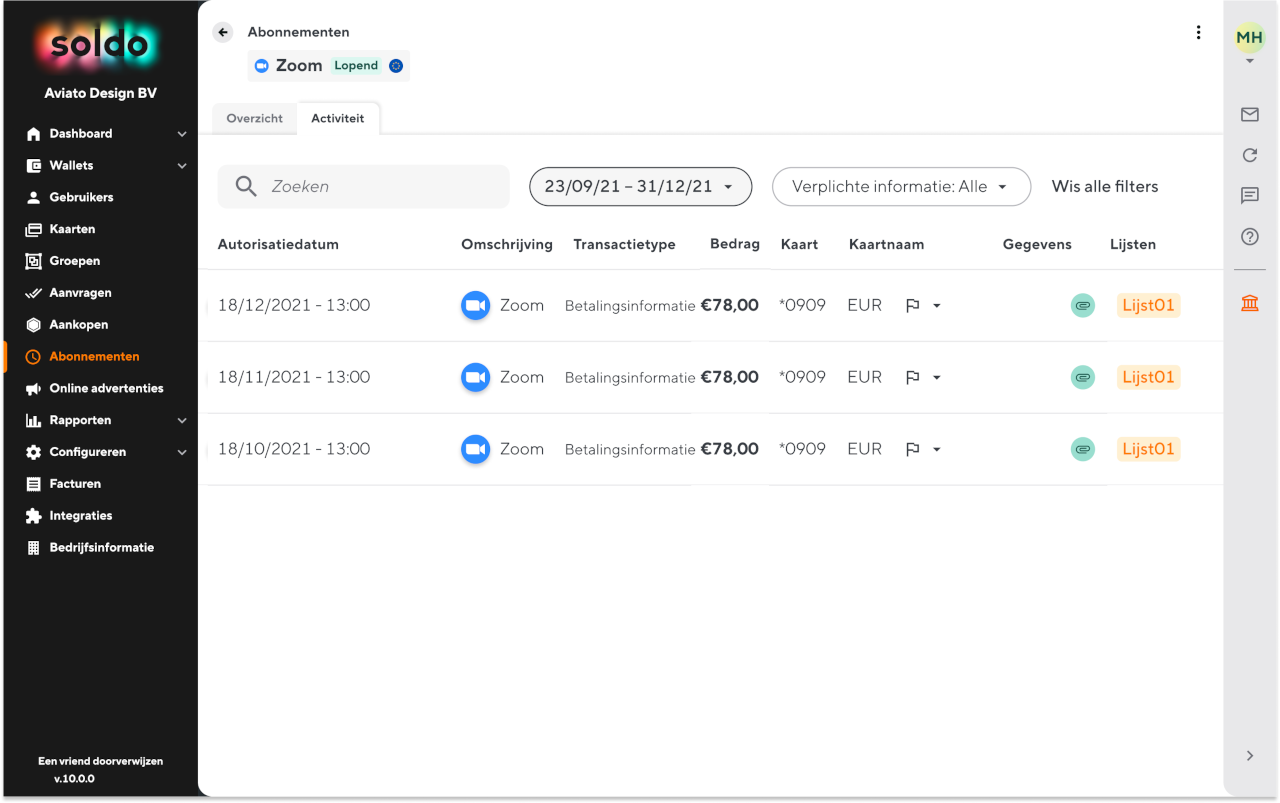Open Online advertenties

click(x=106, y=388)
